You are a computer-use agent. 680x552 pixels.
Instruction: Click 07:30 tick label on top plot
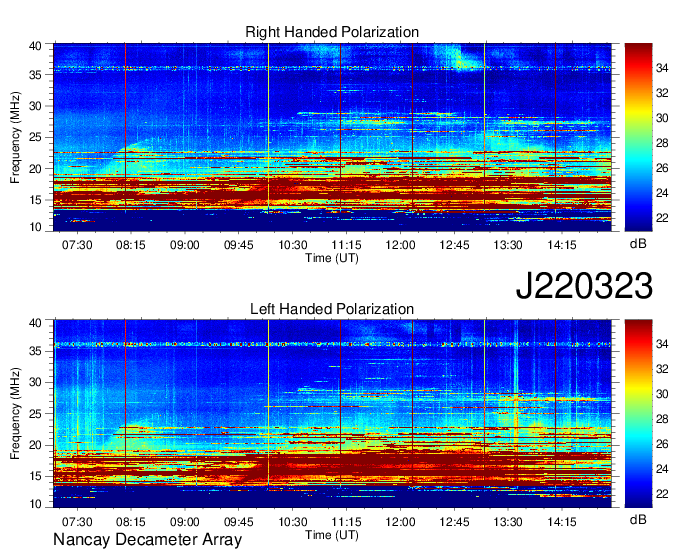[x=77, y=245]
